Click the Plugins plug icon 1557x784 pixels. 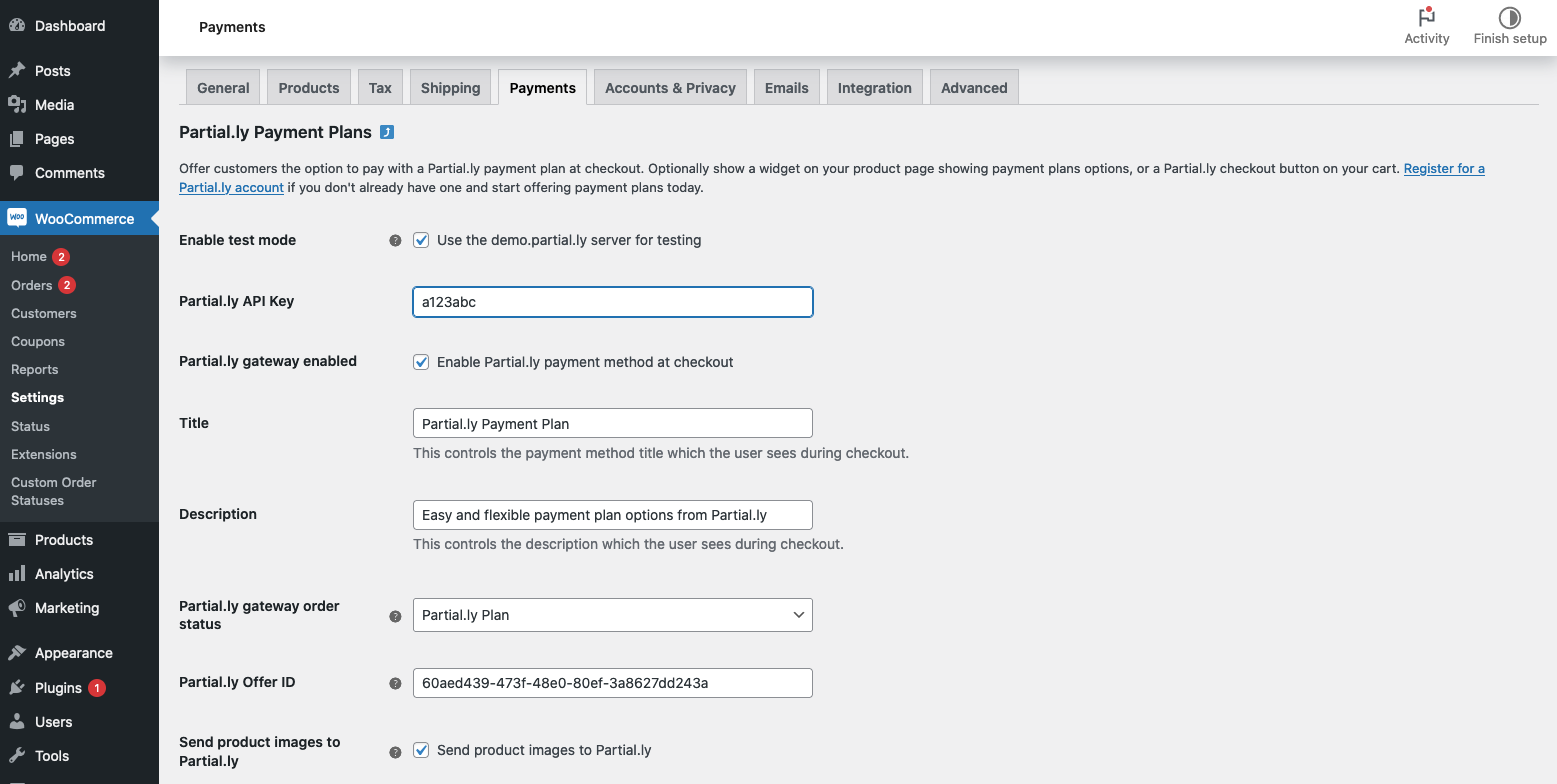tap(17, 688)
